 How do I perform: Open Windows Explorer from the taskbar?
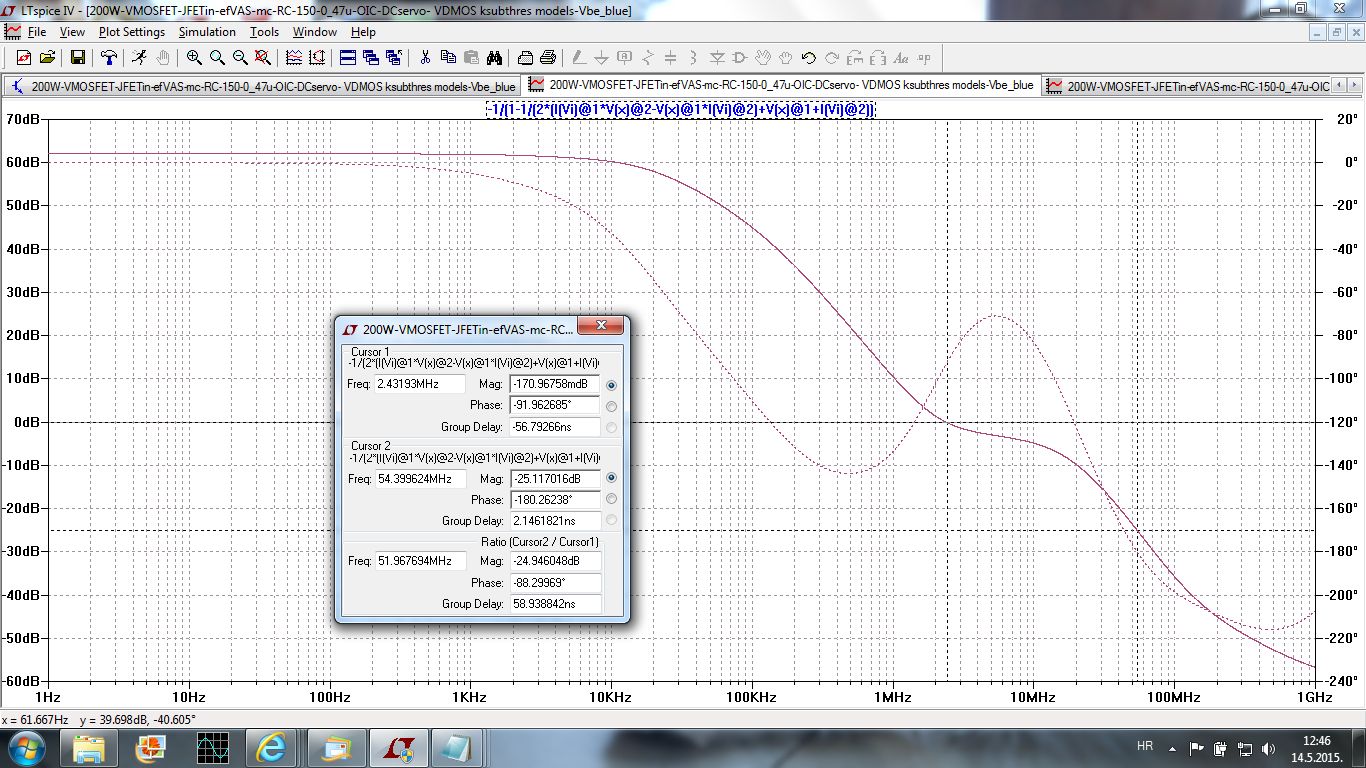(x=88, y=747)
